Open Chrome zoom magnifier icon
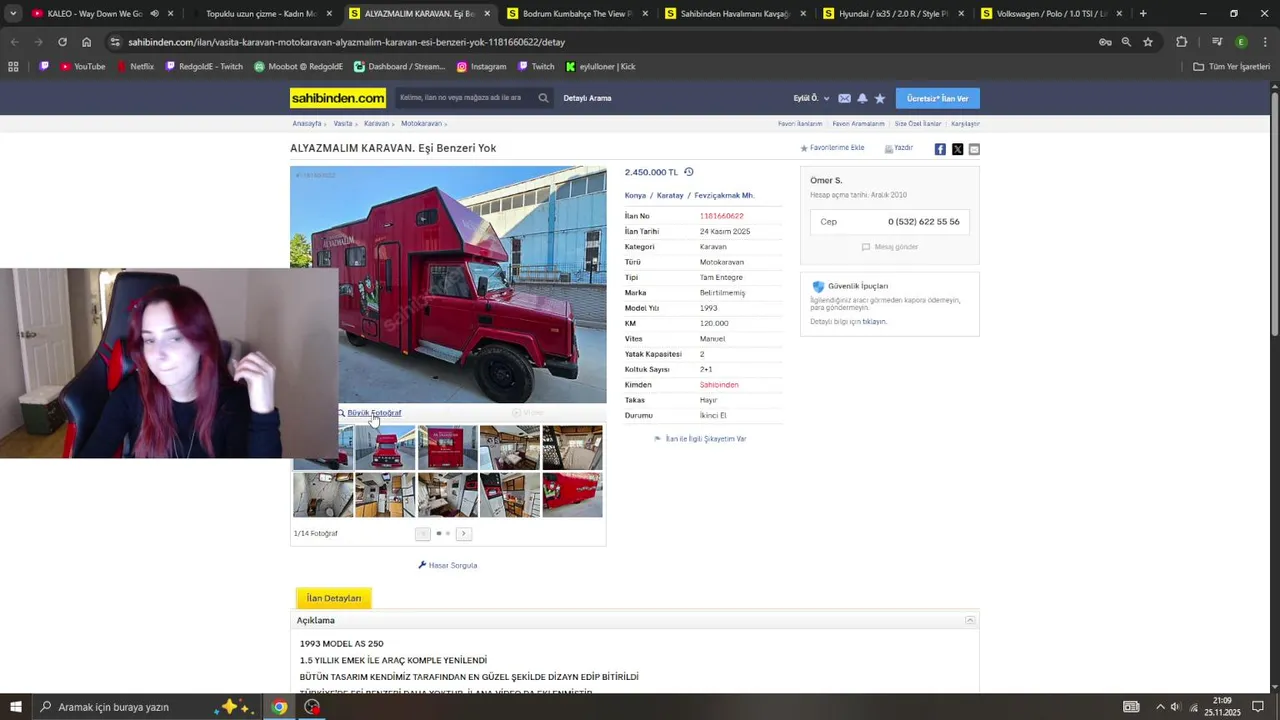The height and width of the screenshot is (720, 1280). click(x=1126, y=42)
